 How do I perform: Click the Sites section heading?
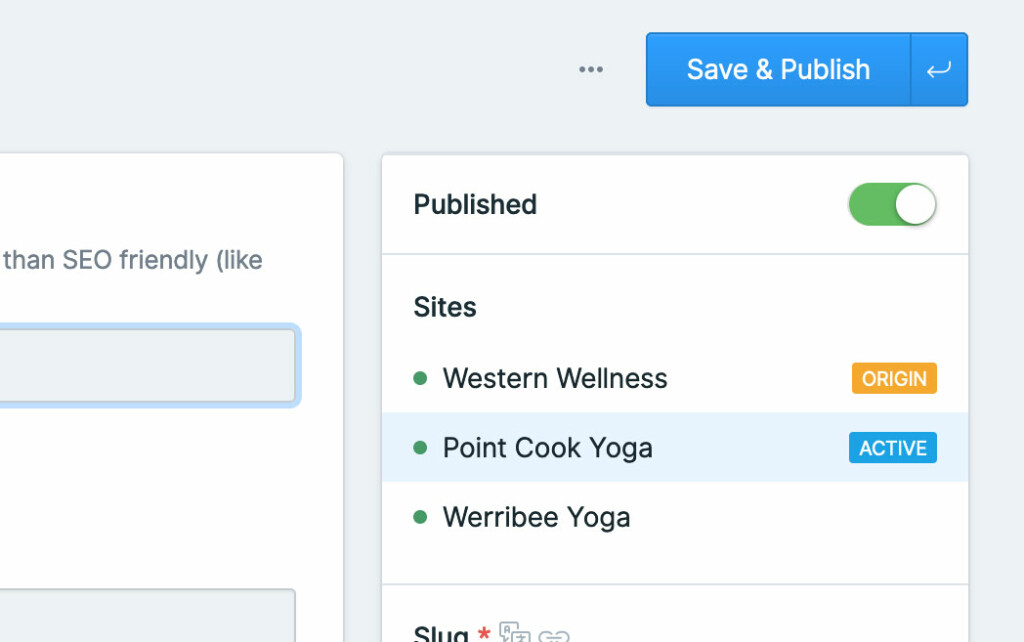tap(444, 307)
